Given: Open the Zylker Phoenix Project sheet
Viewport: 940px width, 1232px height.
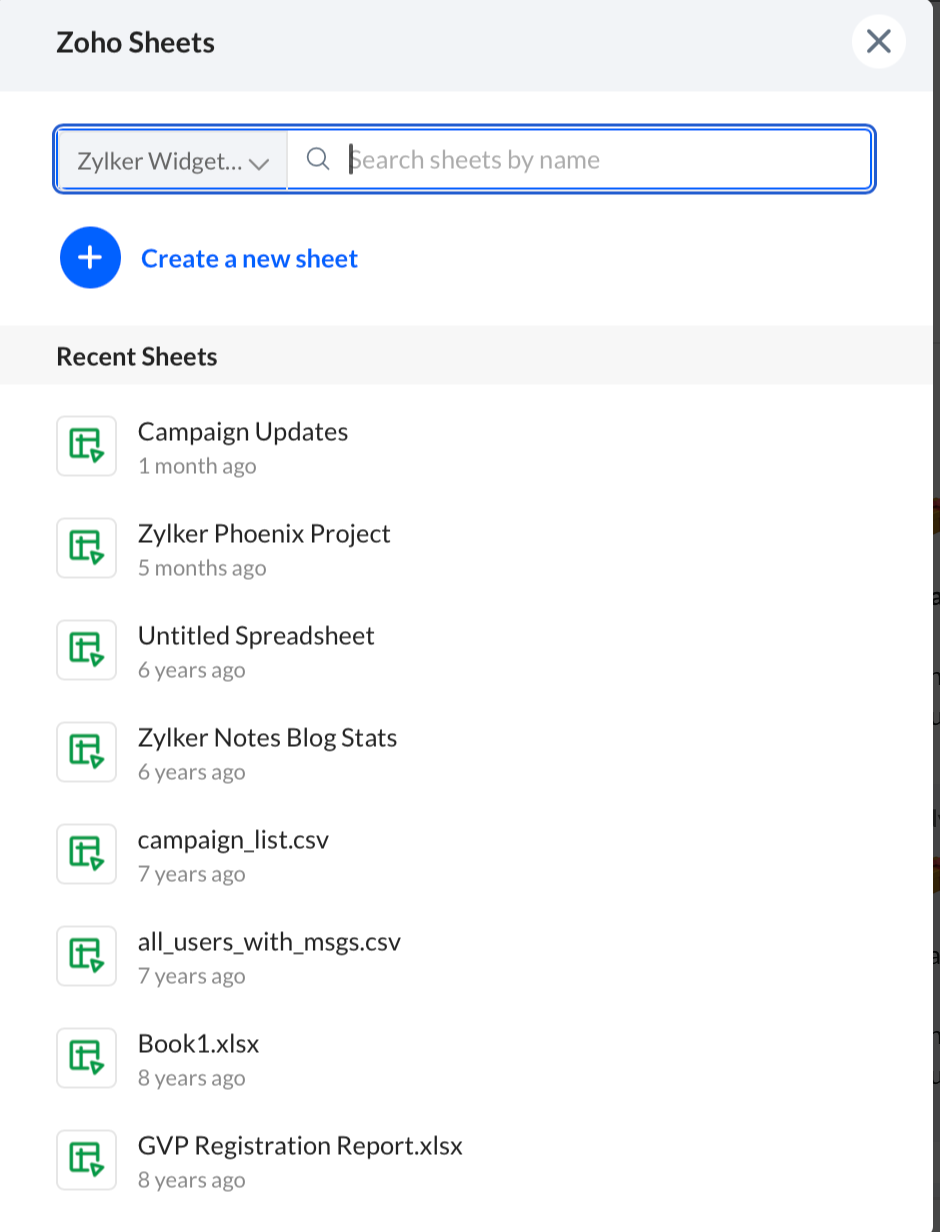Looking at the screenshot, I should (x=264, y=534).
